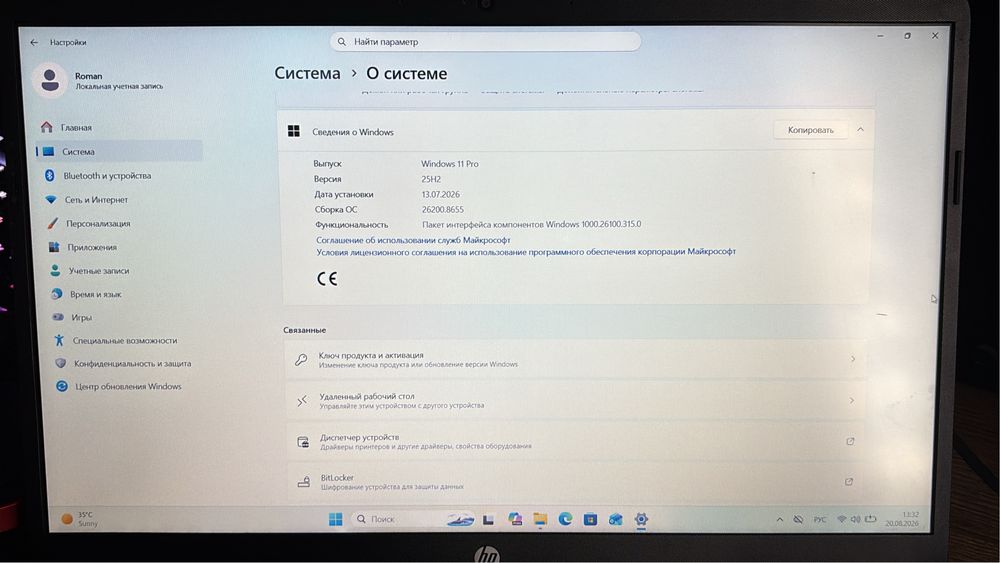Screen dimensions: 1000x563
Task: Click the Roman account avatar
Action: 50,80
